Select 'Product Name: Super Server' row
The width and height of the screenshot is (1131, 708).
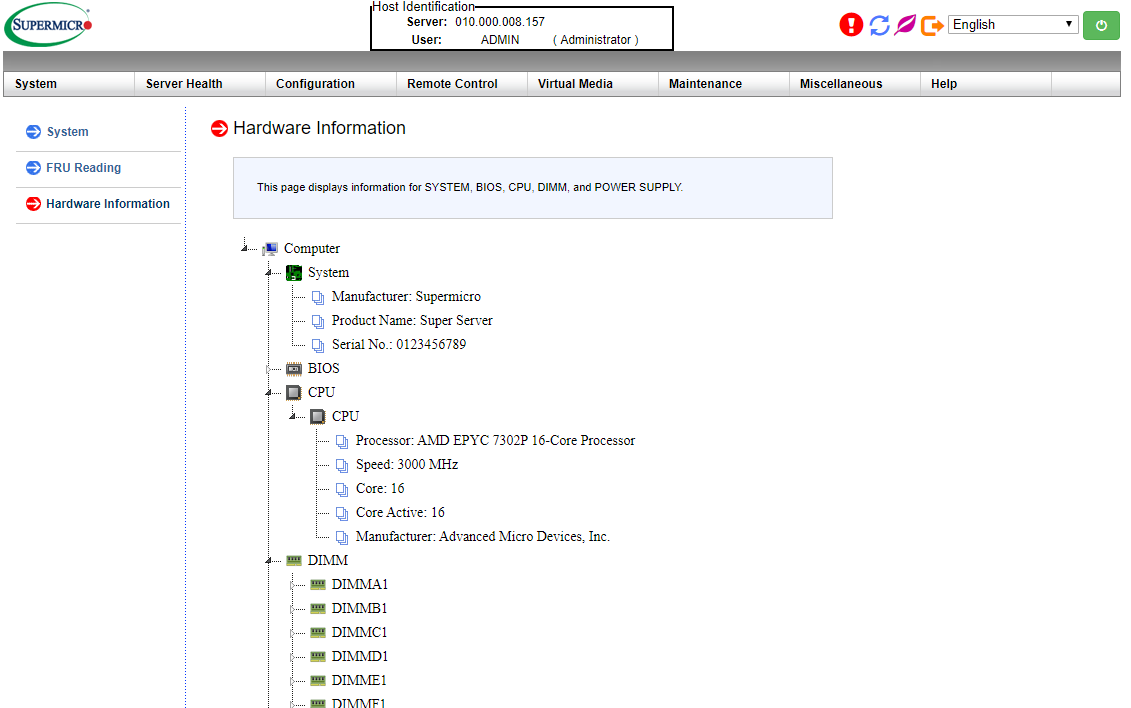click(x=412, y=320)
